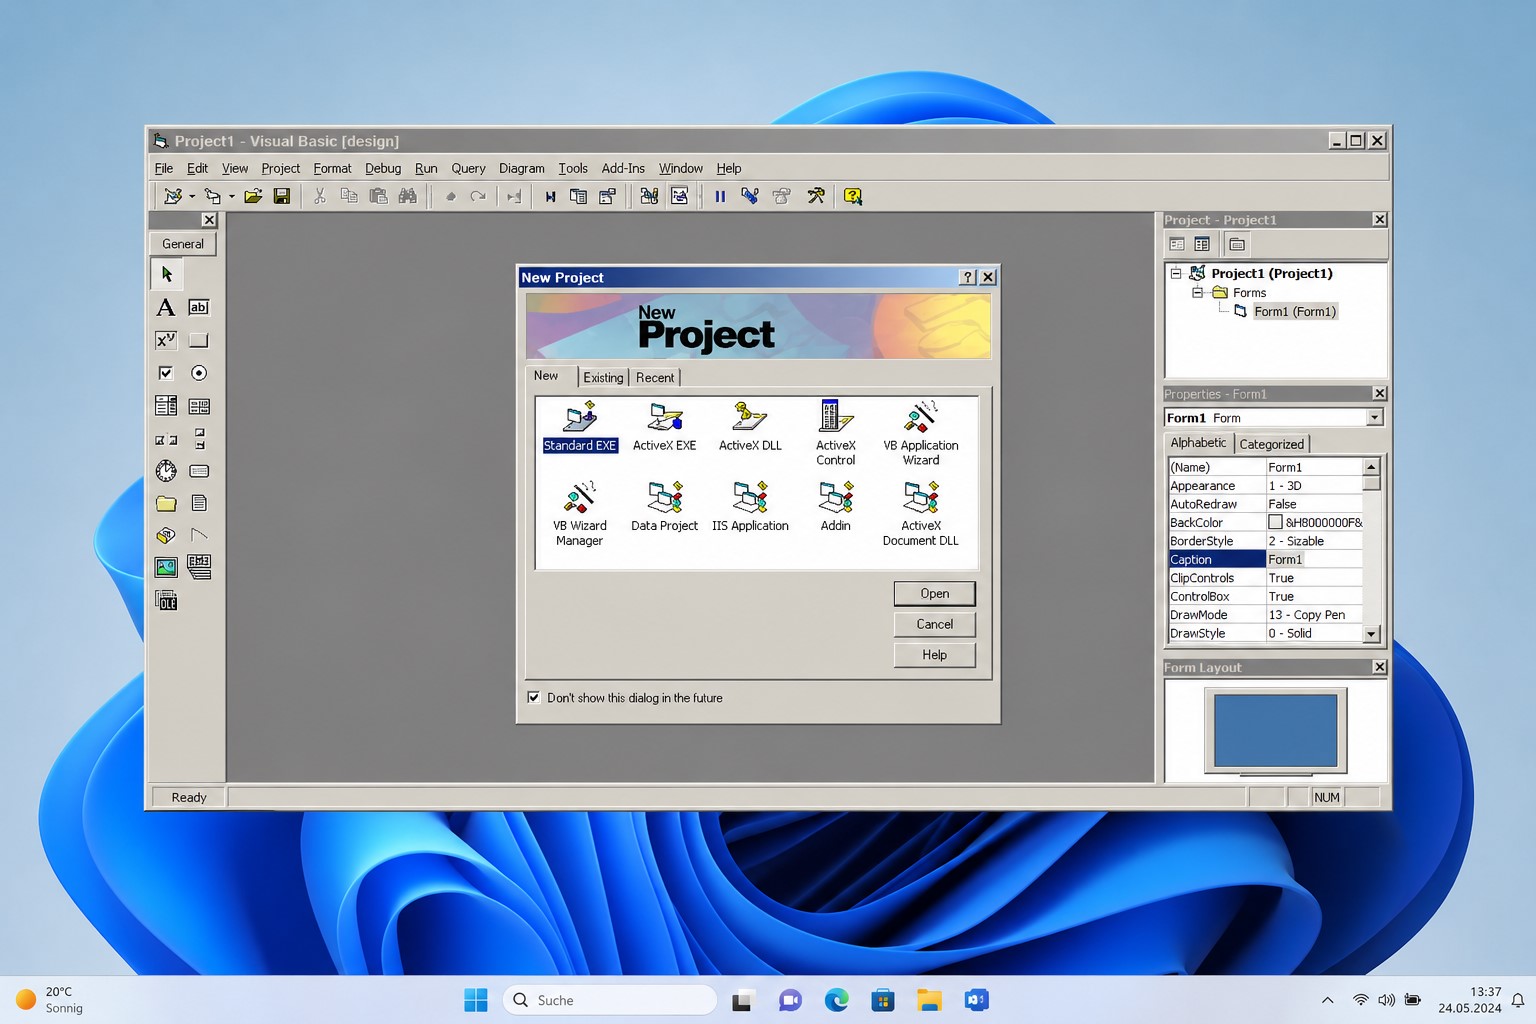This screenshot has width=1536, height=1024.
Task: Select the Line control in toolbox
Action: coord(199,535)
